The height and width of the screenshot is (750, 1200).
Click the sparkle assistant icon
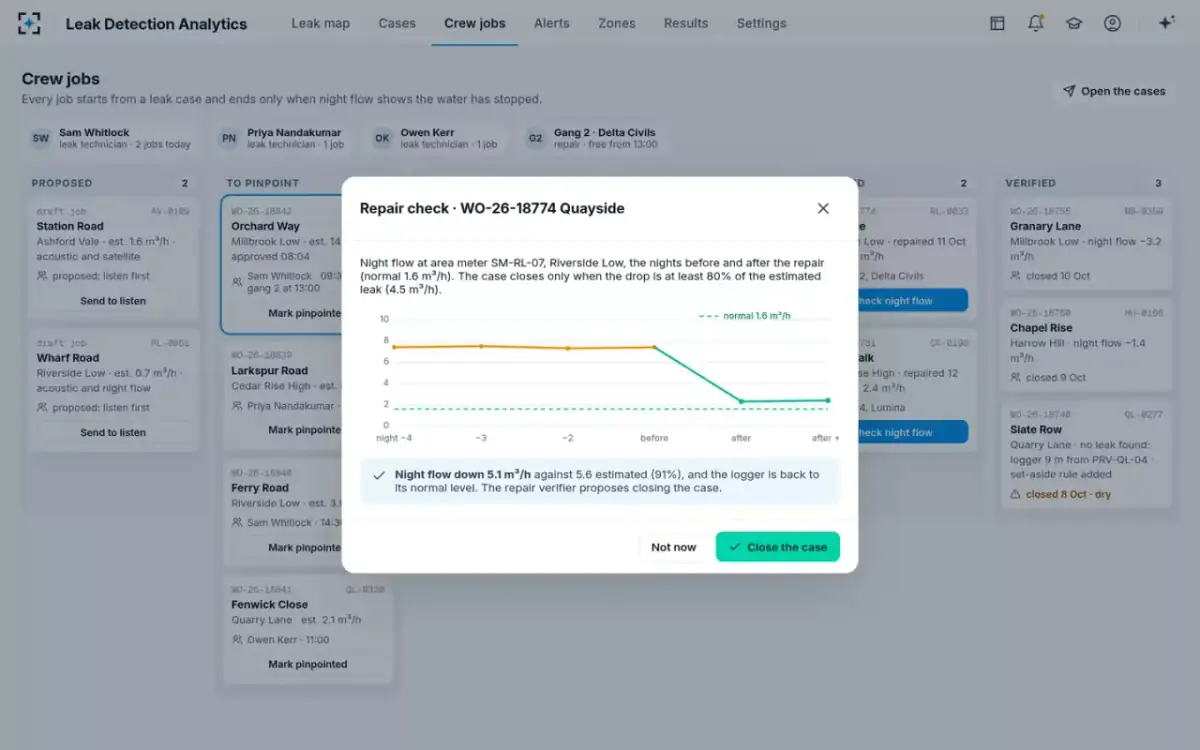pos(1166,23)
